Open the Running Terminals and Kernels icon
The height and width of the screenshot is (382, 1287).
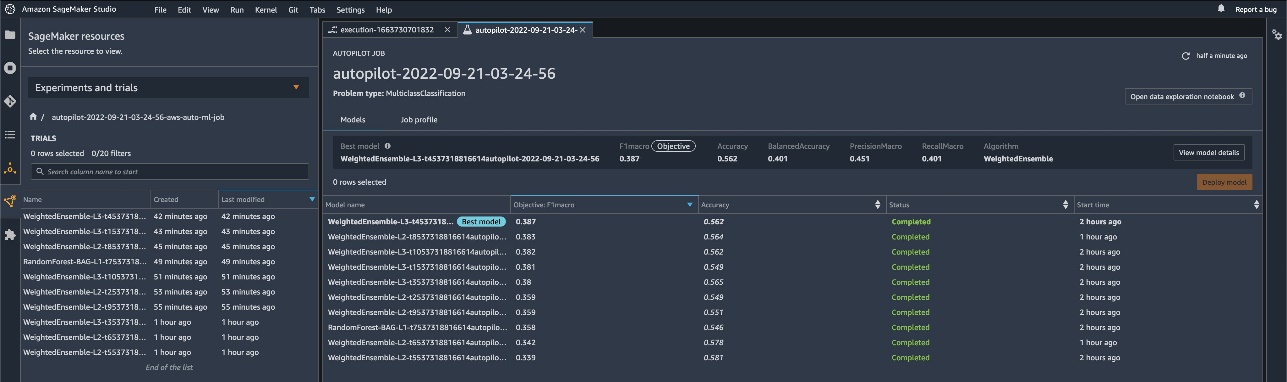tap(10, 68)
